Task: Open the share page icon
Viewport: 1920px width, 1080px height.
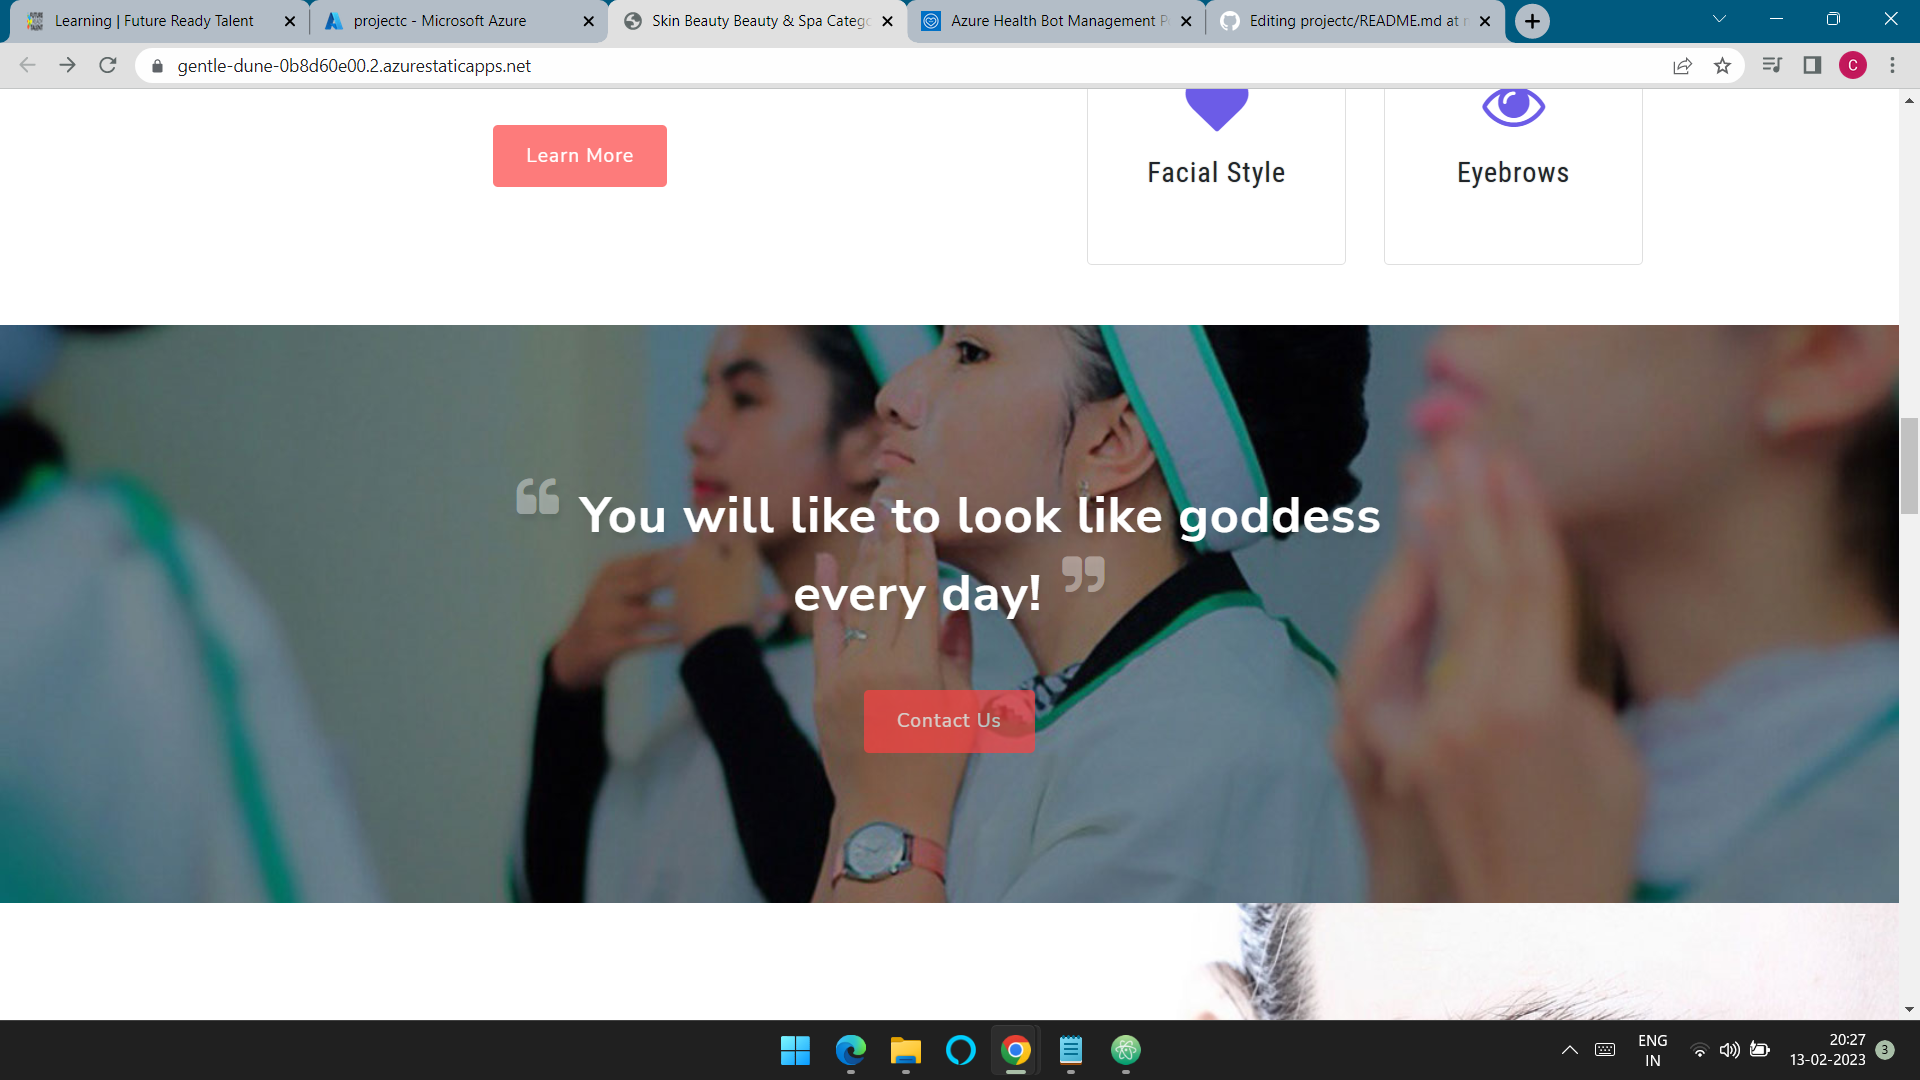Action: (x=1682, y=66)
